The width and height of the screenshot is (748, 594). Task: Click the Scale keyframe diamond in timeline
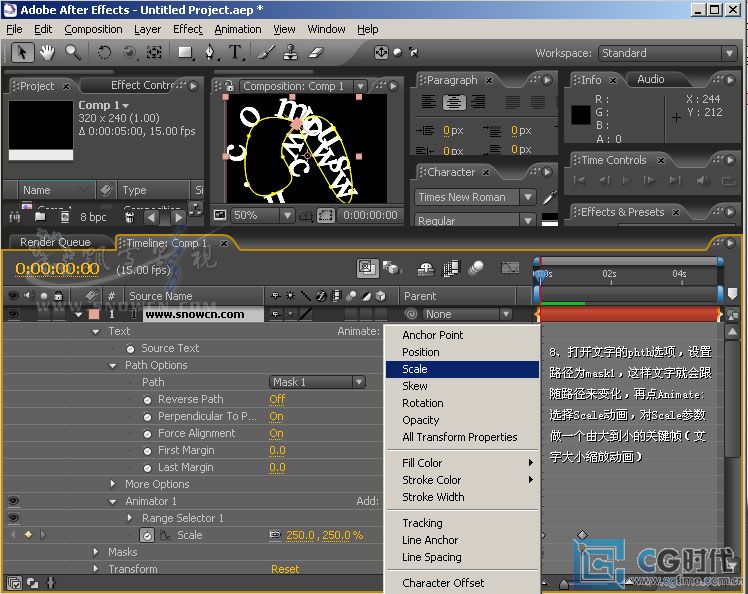coord(582,535)
